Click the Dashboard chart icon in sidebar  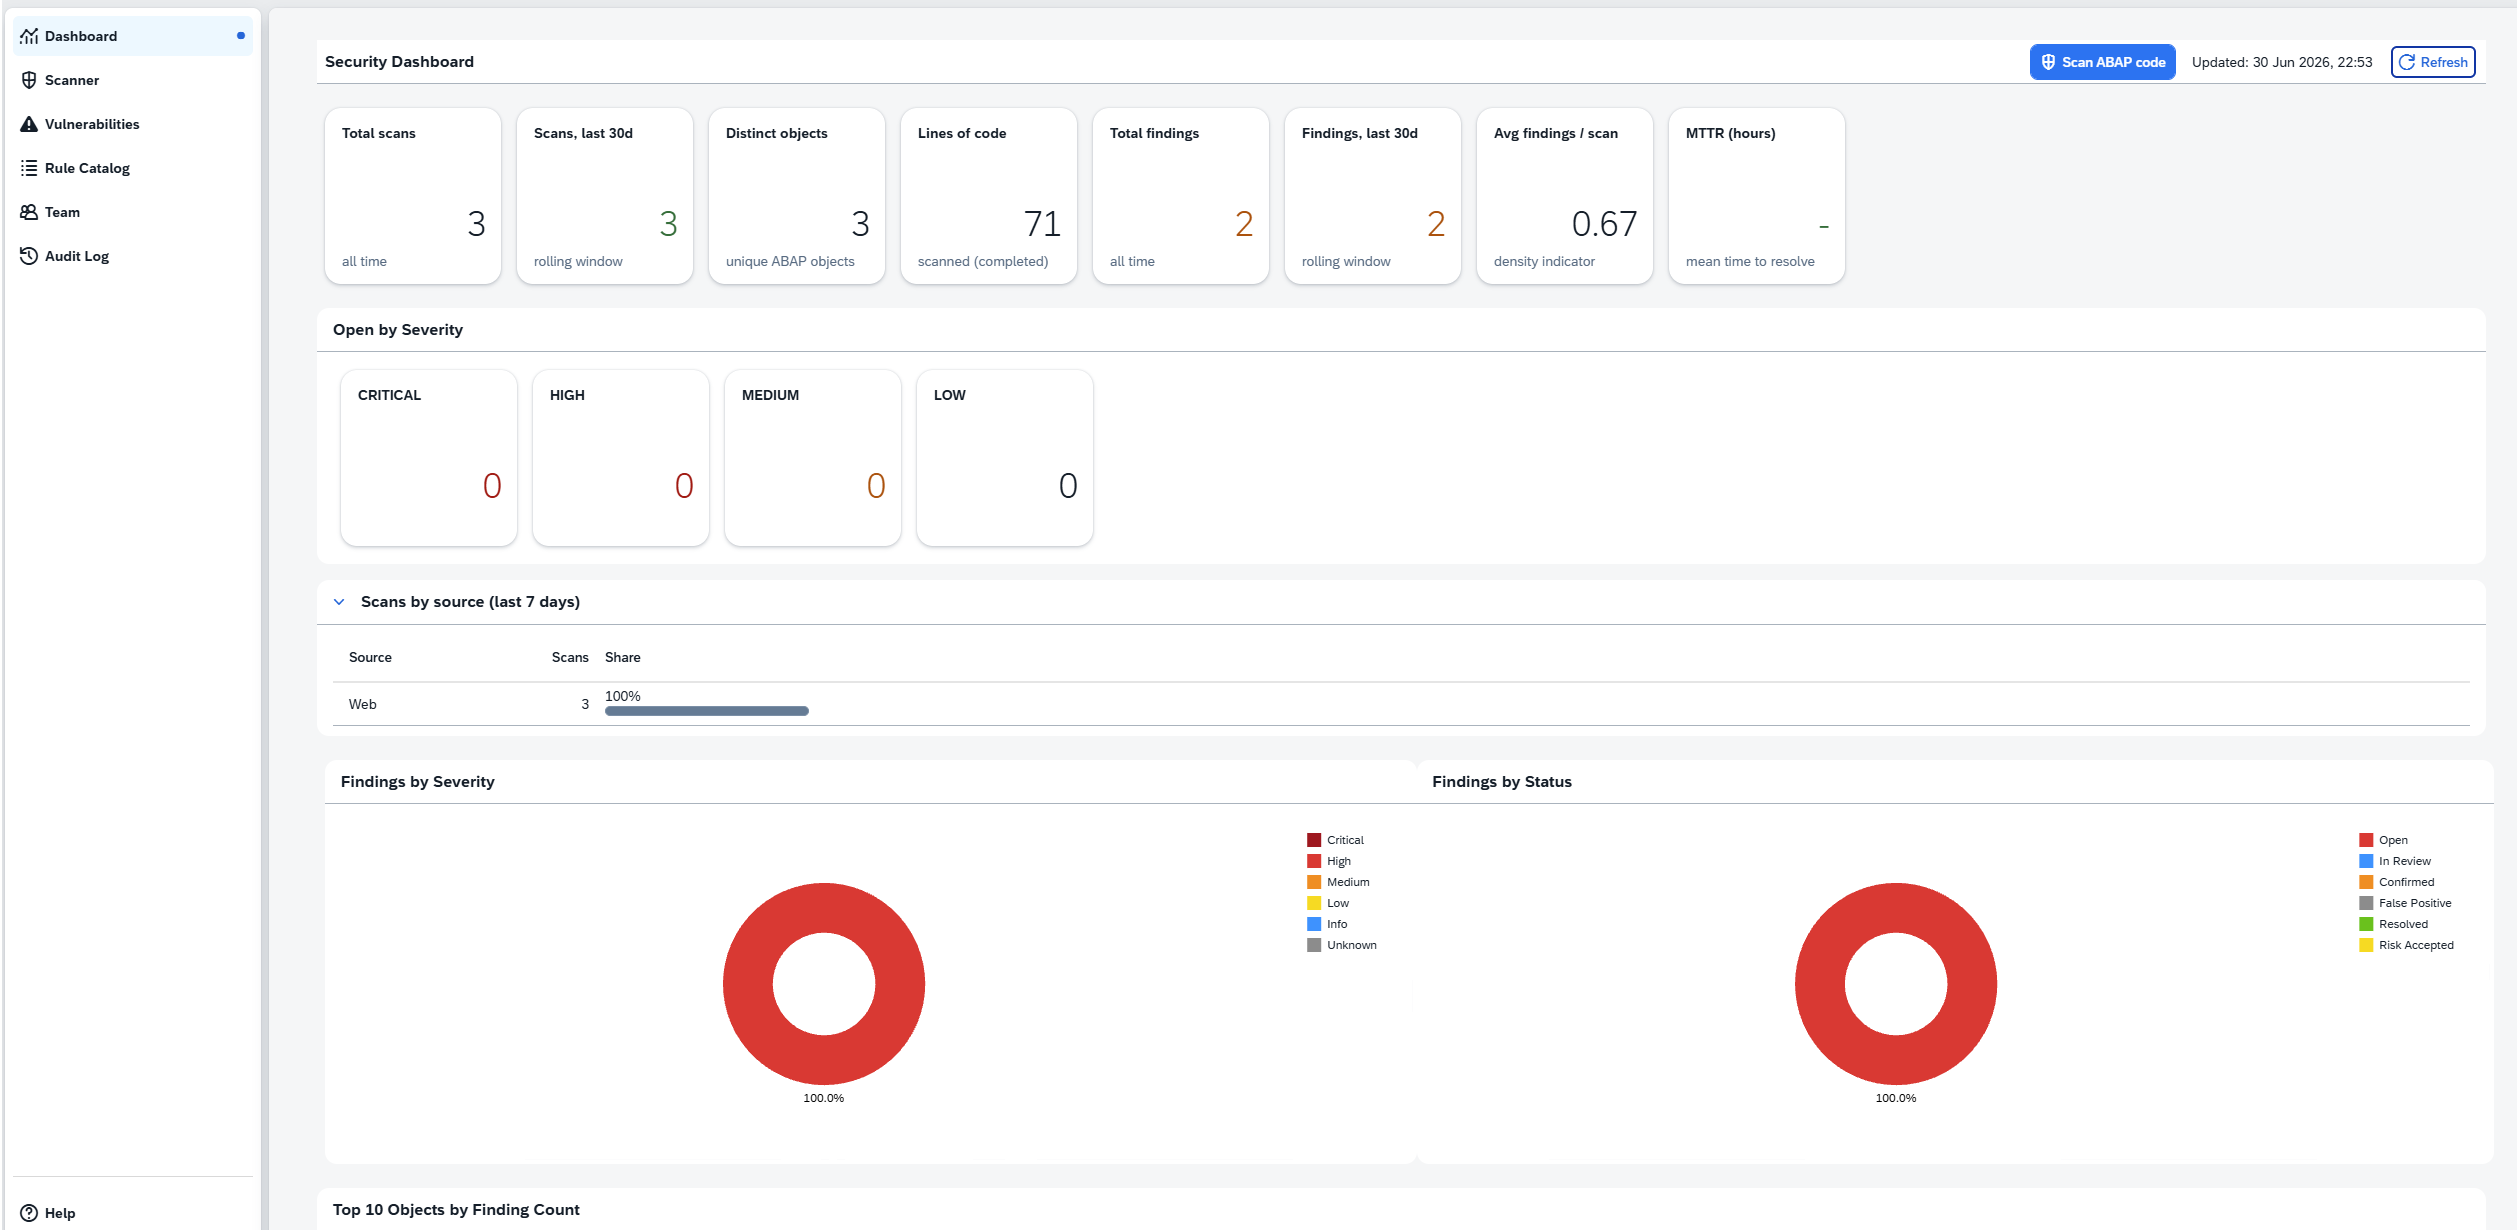(29, 36)
